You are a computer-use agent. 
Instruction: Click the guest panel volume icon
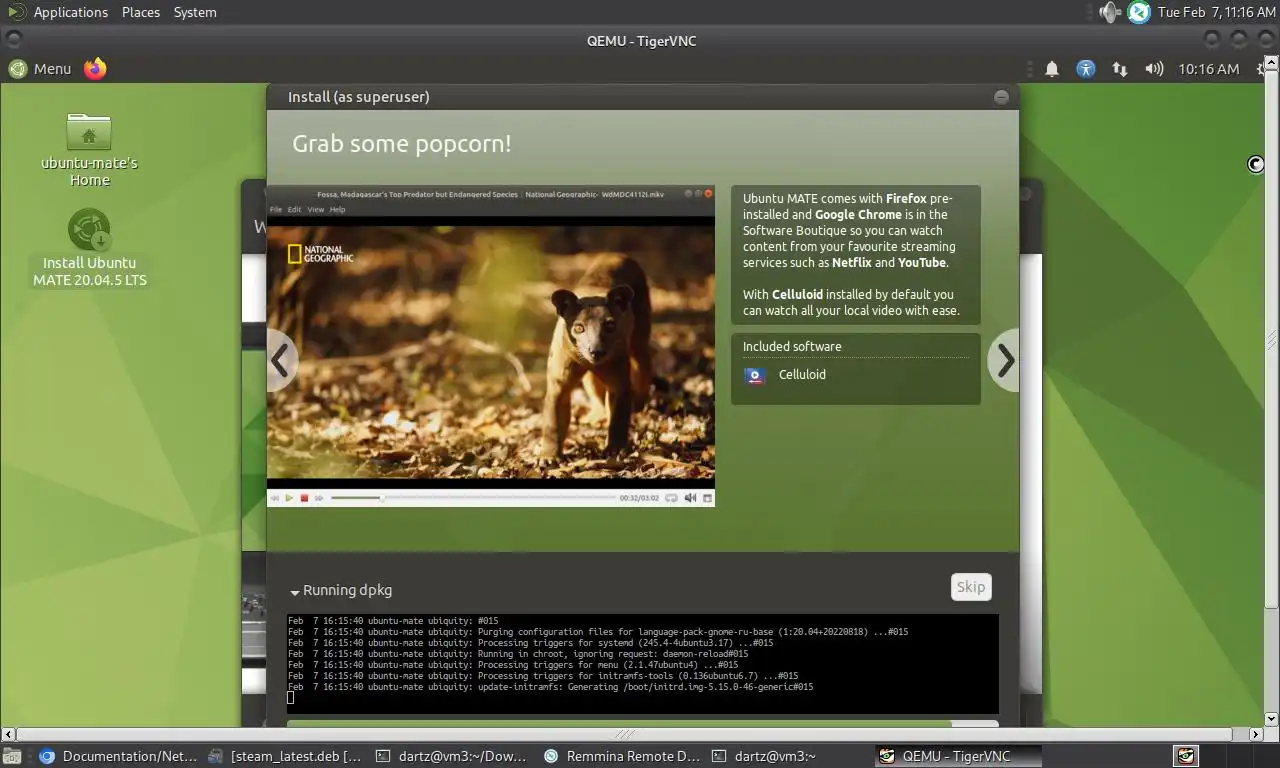point(1154,69)
